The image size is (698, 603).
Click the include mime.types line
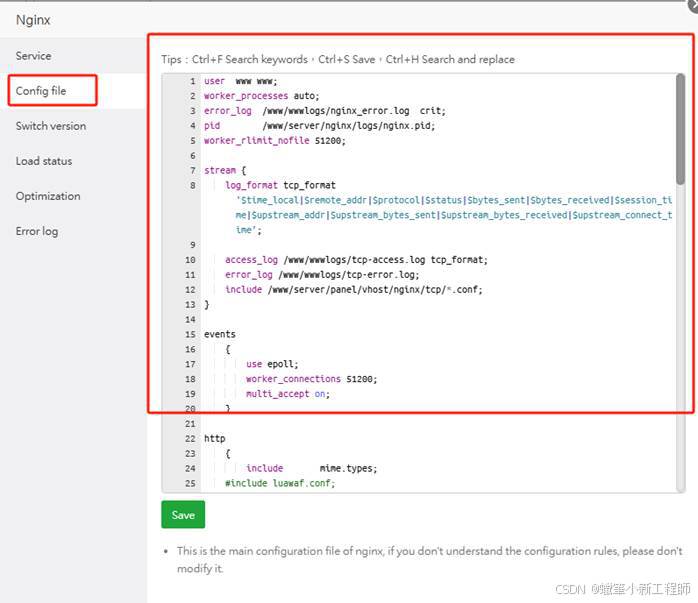pos(311,468)
